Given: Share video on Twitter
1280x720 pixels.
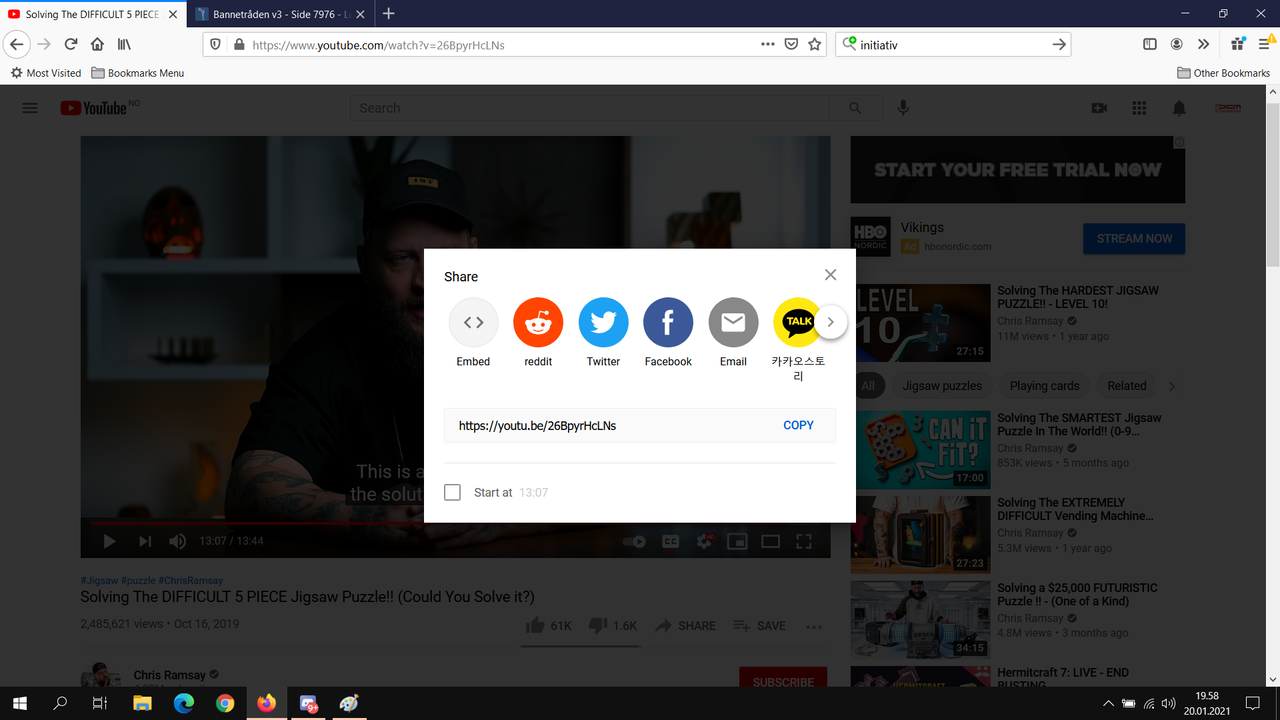Looking at the screenshot, I should (x=603, y=323).
